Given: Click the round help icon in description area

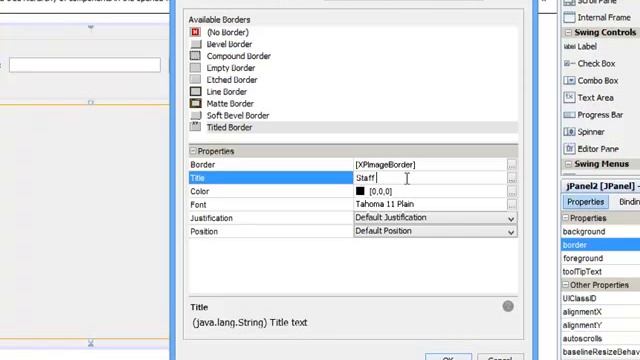Looking at the screenshot, I should point(508,306).
